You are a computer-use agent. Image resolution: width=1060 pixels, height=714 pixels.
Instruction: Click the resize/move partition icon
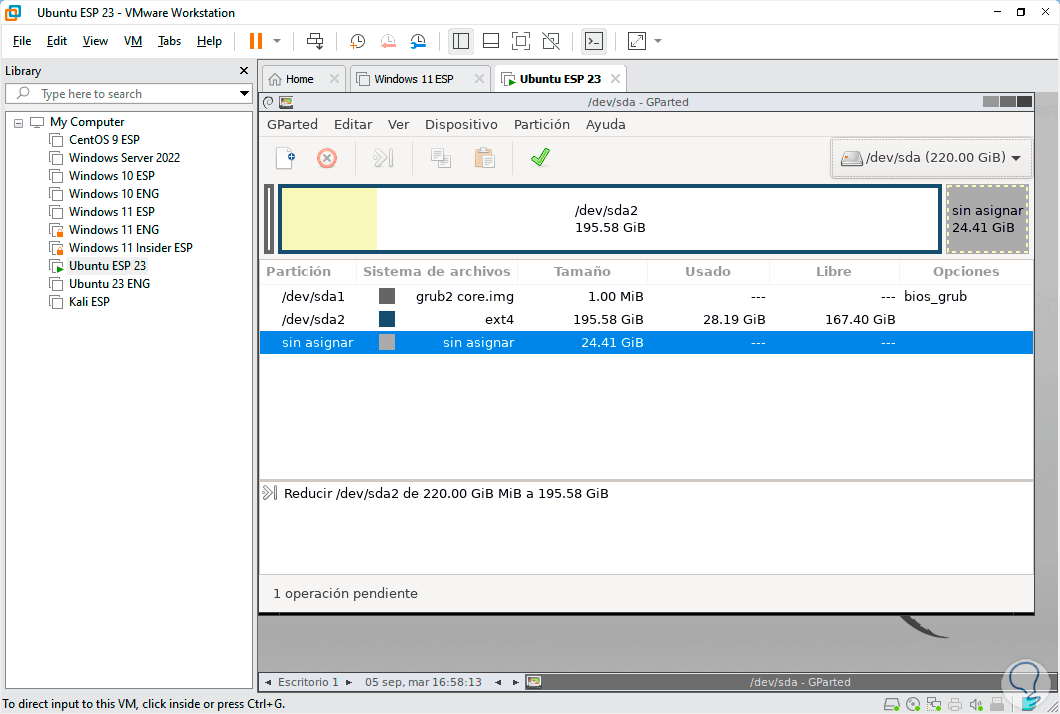(383, 158)
